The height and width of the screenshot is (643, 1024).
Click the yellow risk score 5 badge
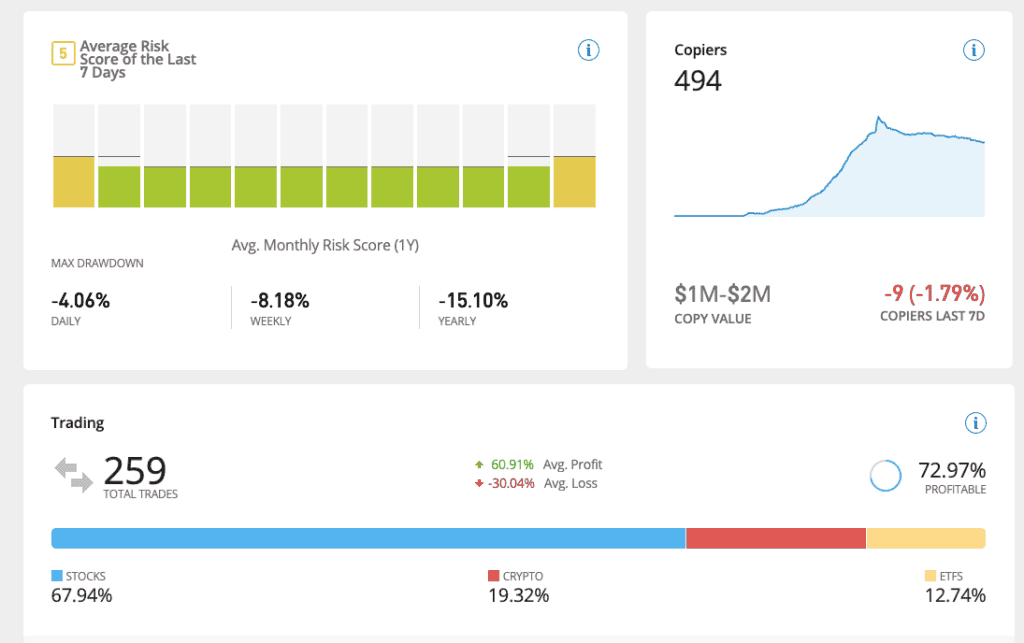point(62,52)
